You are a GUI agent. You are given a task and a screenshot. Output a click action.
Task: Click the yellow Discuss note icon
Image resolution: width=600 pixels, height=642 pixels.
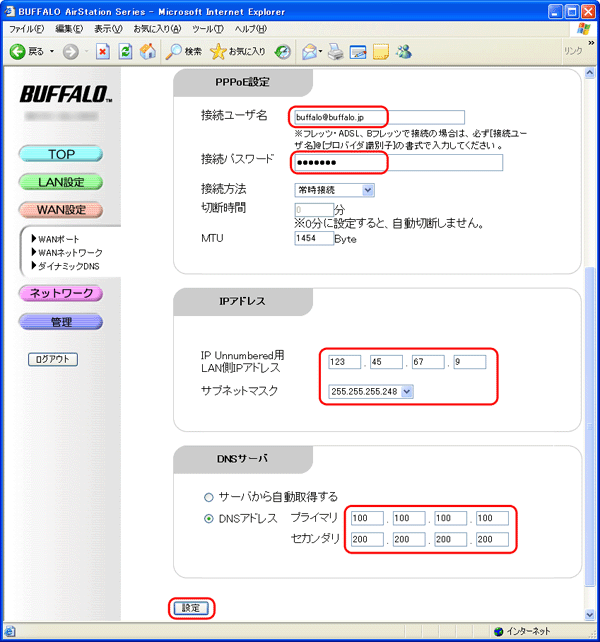click(x=381, y=52)
